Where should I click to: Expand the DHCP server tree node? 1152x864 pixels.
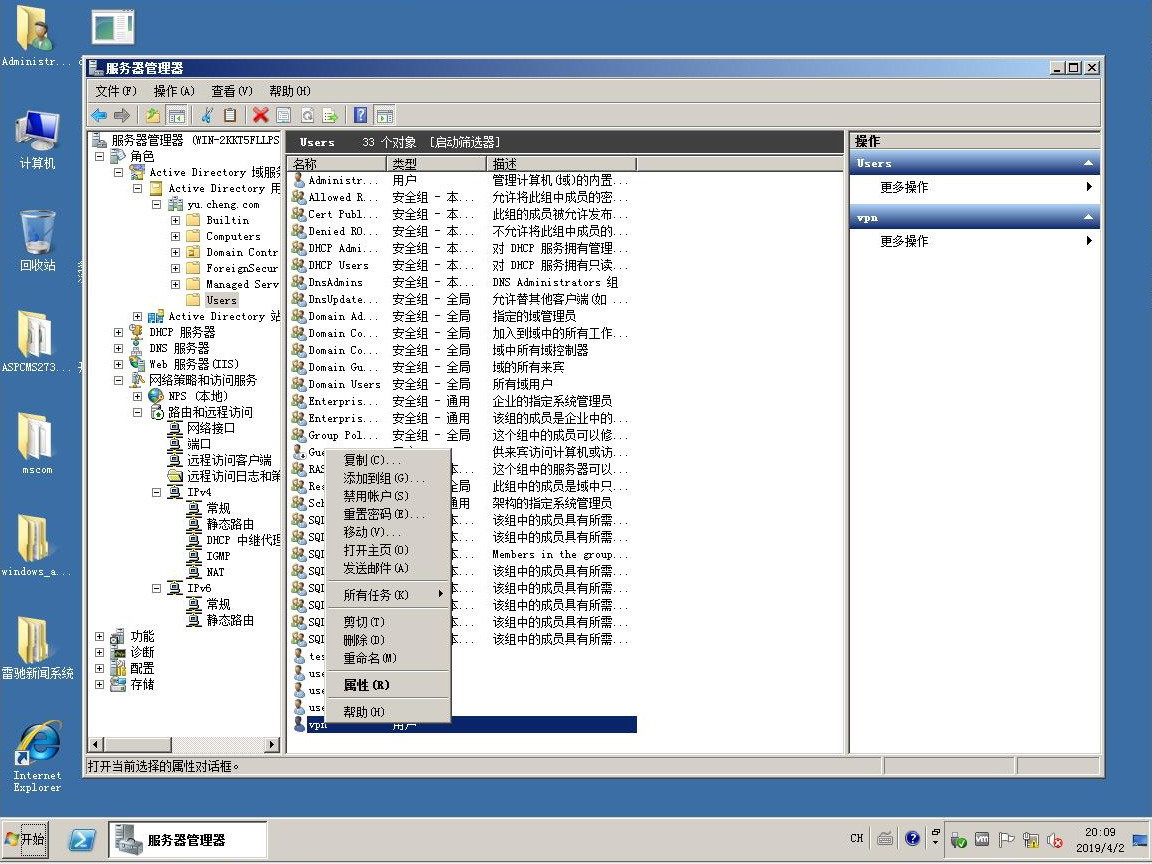119,332
